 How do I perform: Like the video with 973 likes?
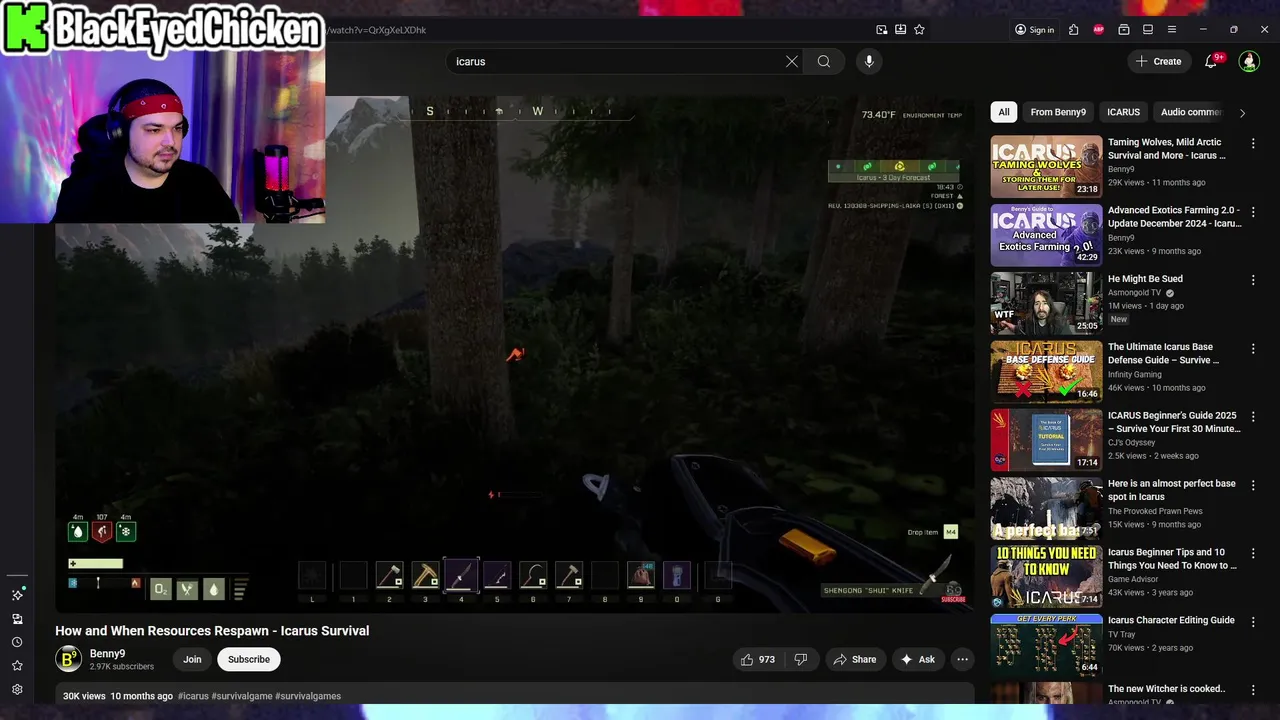coord(757,659)
